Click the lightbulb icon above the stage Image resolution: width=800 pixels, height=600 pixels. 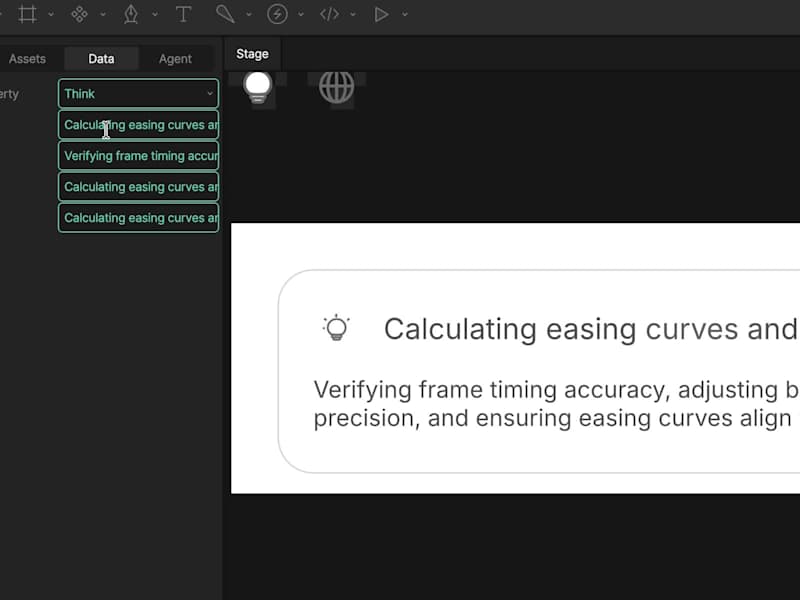tap(257, 88)
